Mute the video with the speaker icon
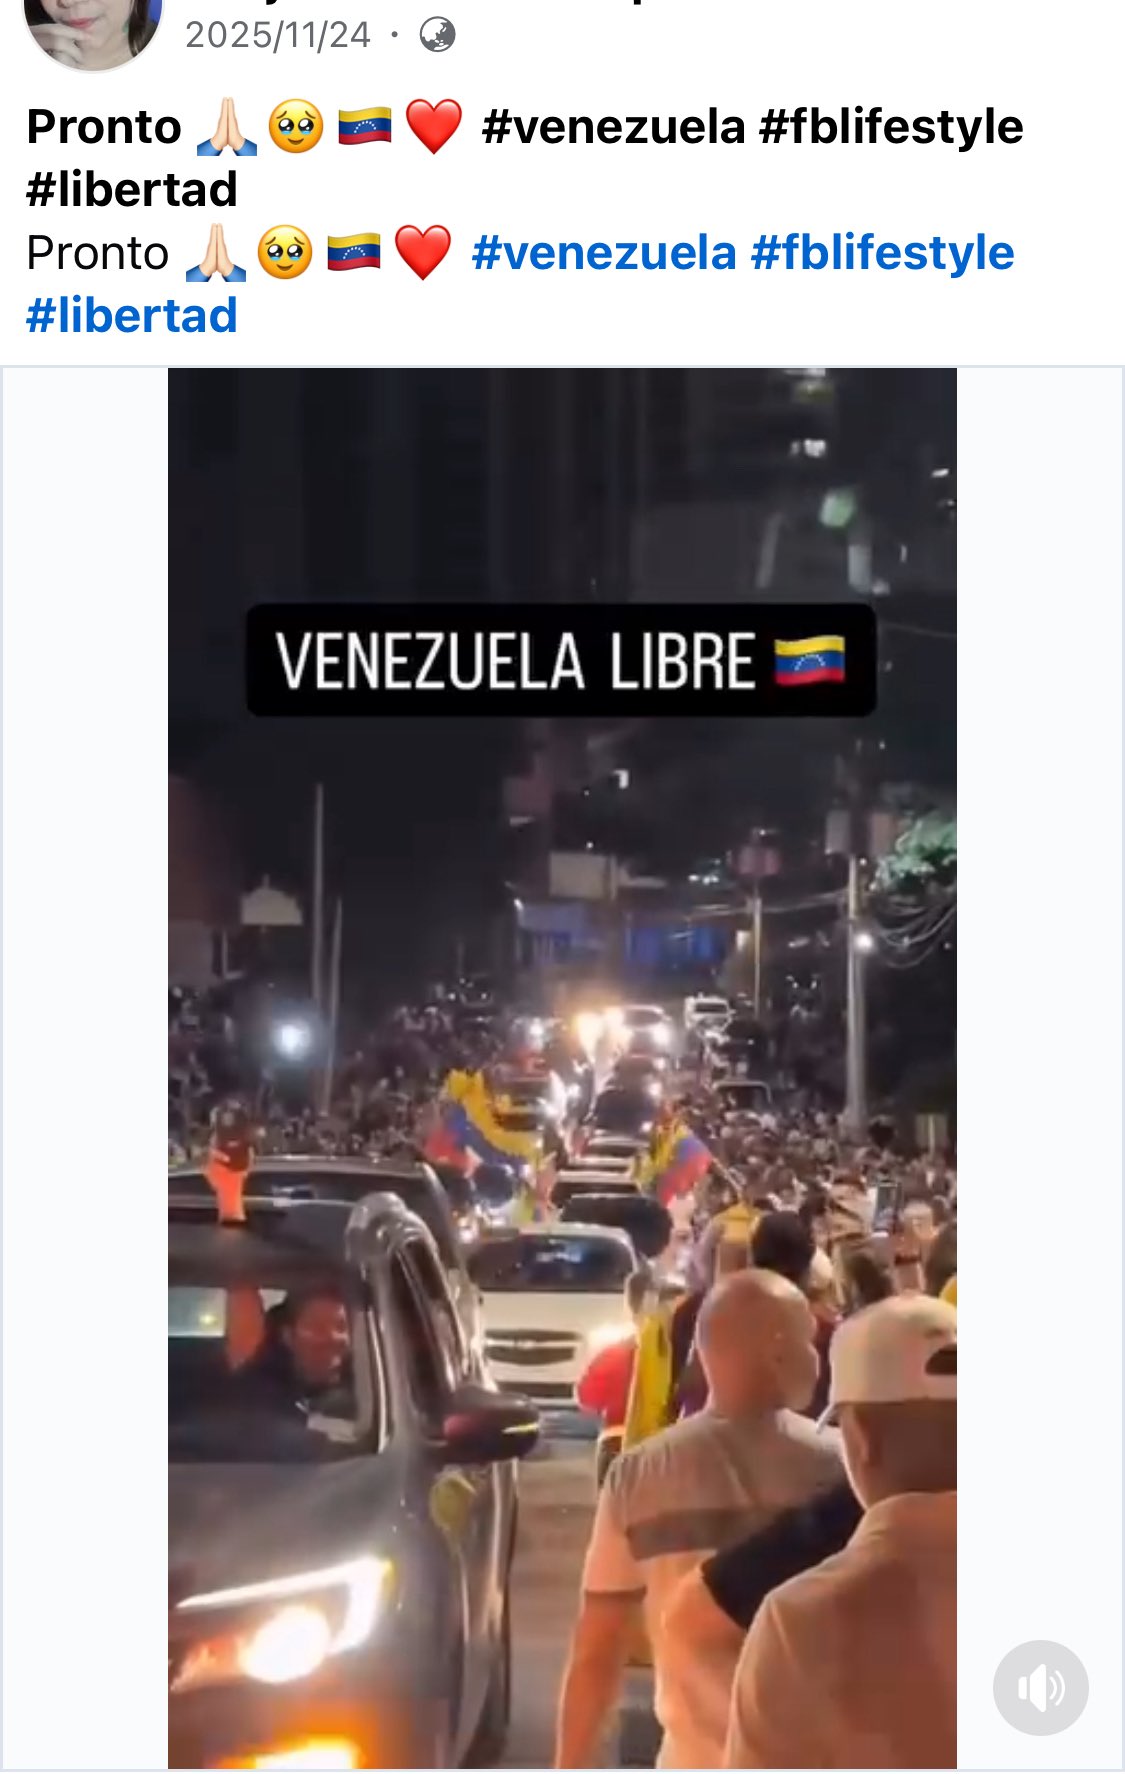Viewport: 1125px width, 1774px height. click(1040, 1687)
